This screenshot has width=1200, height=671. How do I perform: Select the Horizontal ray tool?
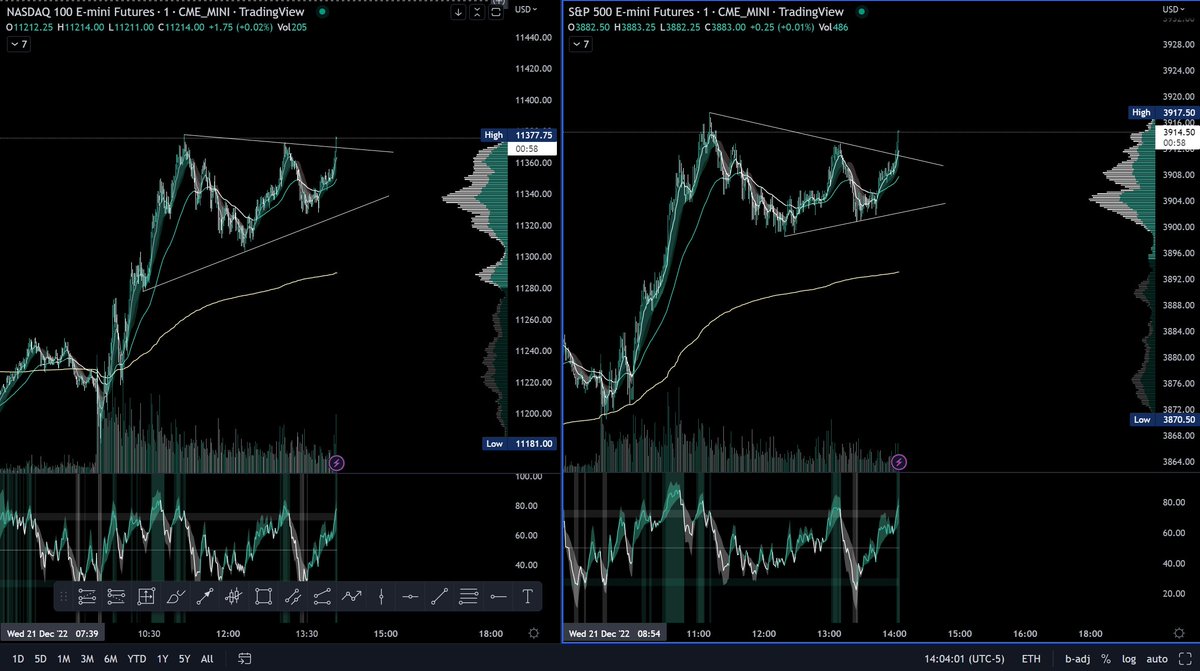(499, 597)
